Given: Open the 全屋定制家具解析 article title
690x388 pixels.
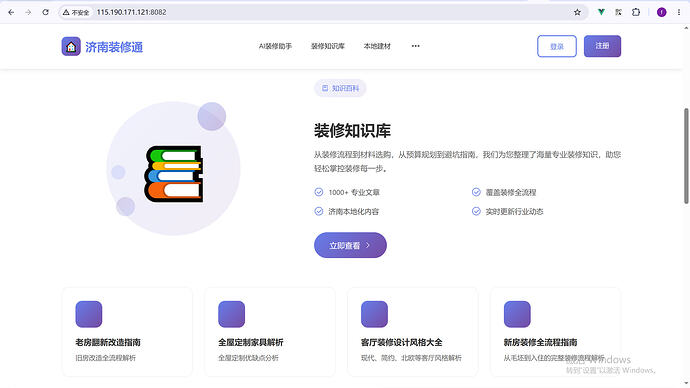Looking at the screenshot, I should [251, 342].
